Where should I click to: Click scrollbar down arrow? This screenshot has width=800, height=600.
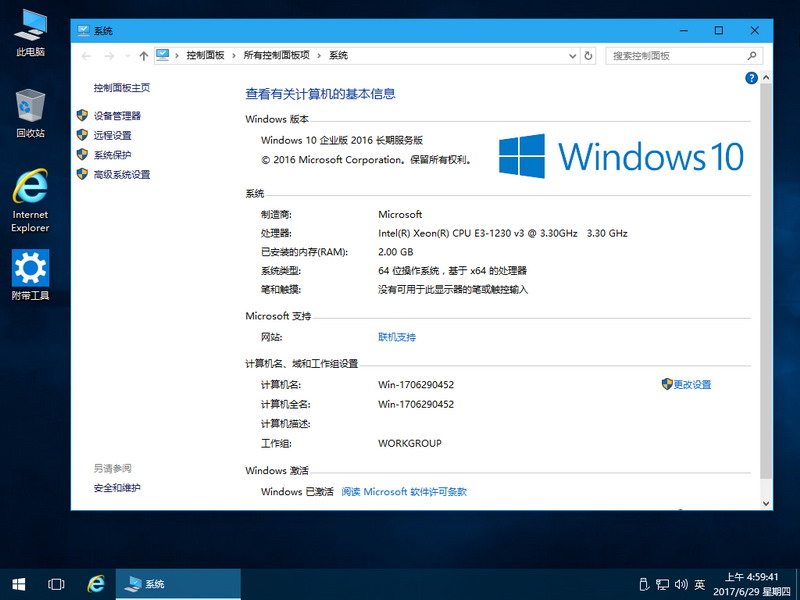766,503
